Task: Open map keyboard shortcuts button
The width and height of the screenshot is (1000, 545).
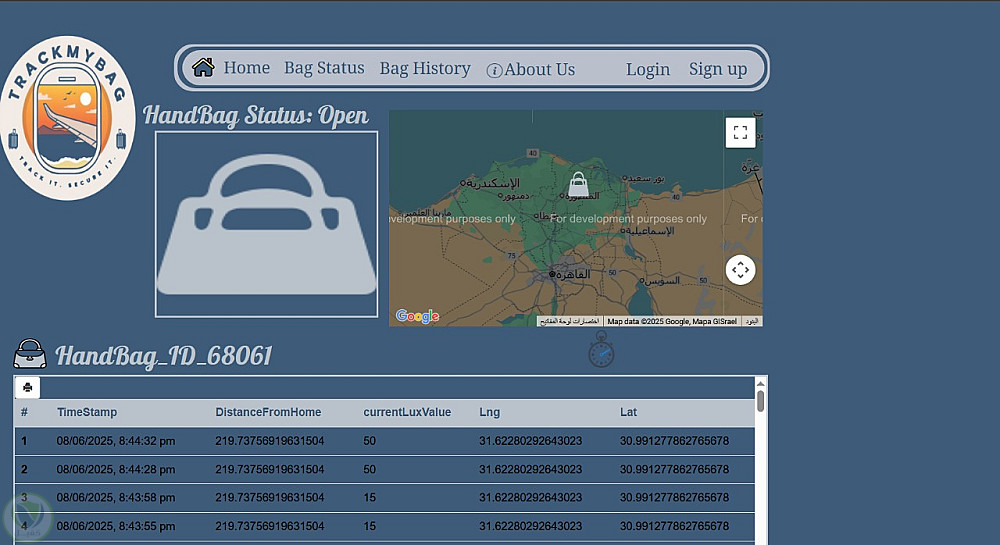Action: point(569,321)
